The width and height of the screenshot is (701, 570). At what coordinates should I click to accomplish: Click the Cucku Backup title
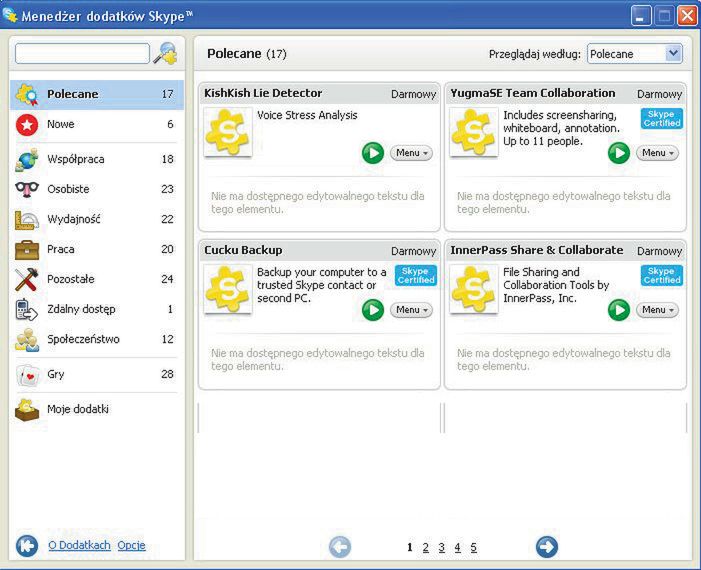[243, 250]
